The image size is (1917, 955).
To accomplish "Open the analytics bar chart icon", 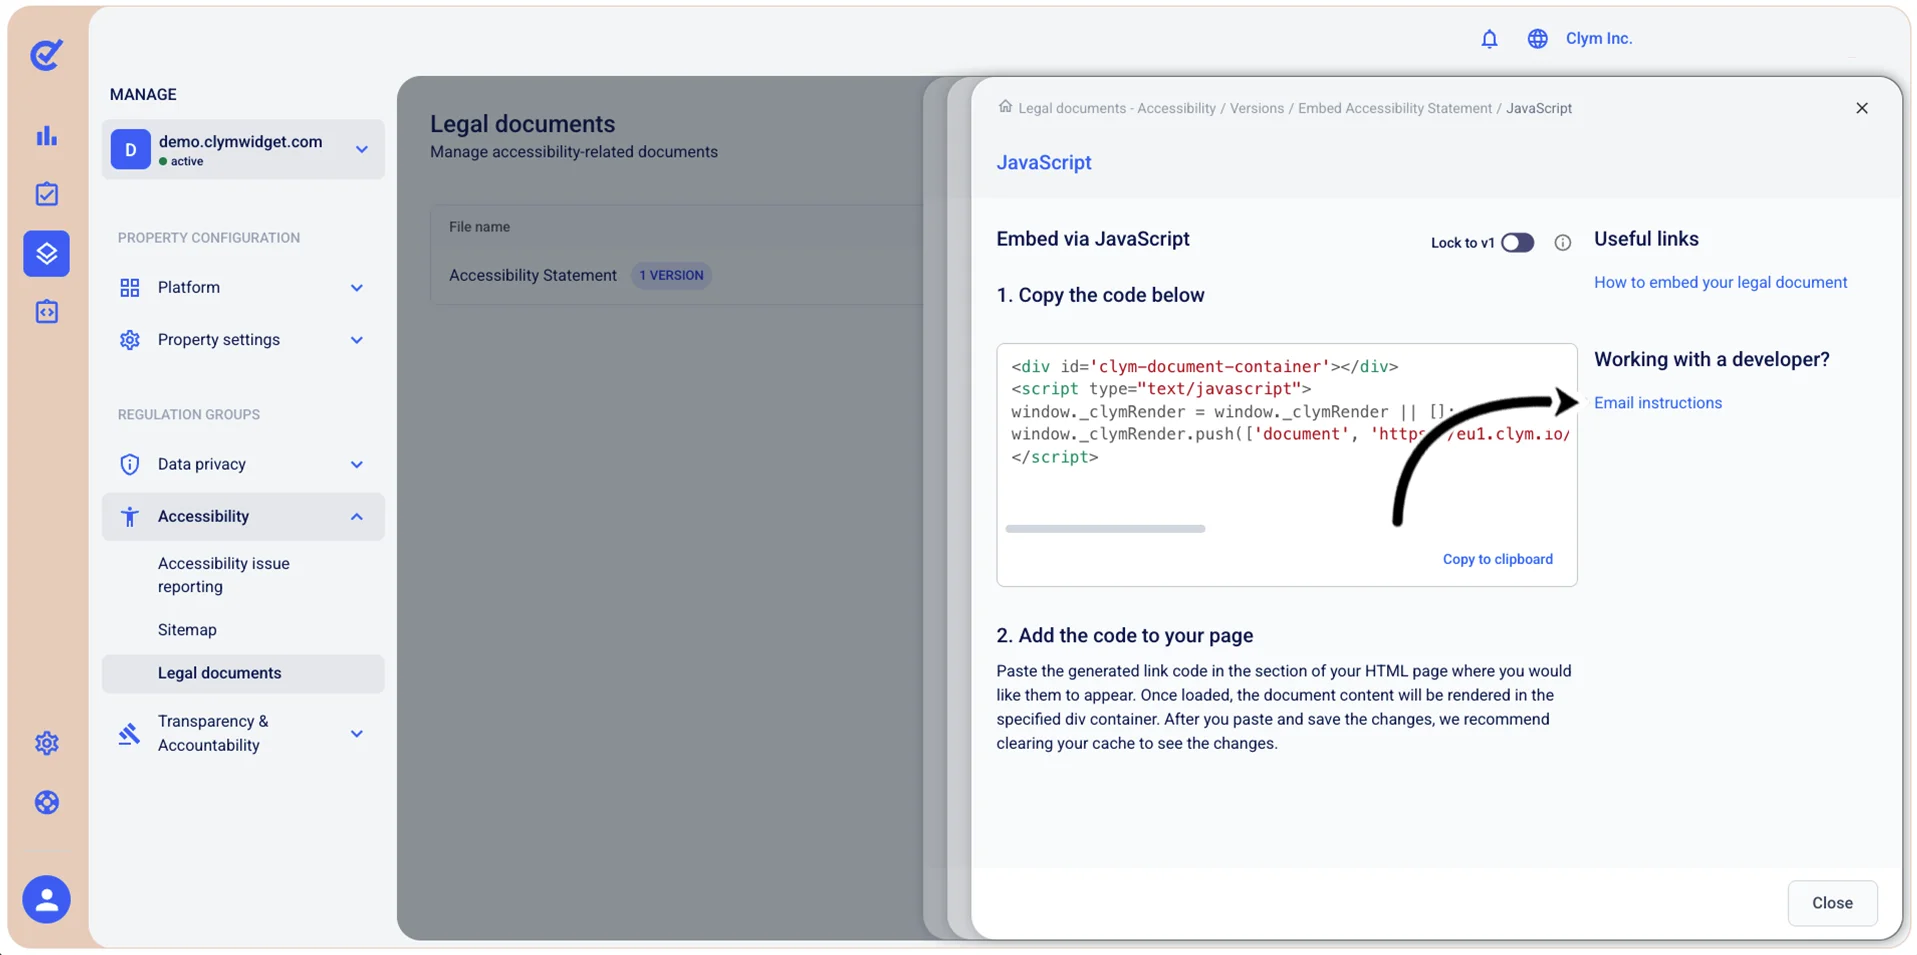I will (47, 136).
